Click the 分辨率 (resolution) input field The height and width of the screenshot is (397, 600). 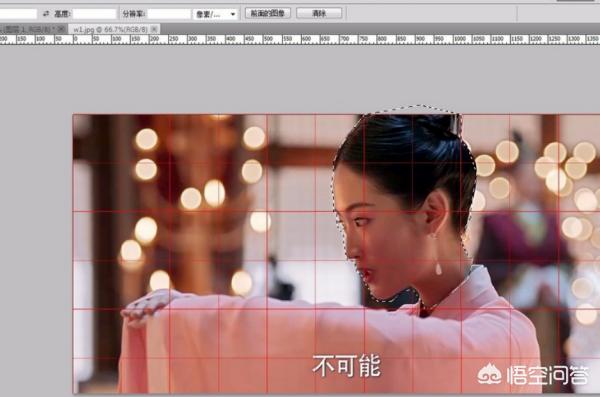pyautogui.click(x=169, y=14)
